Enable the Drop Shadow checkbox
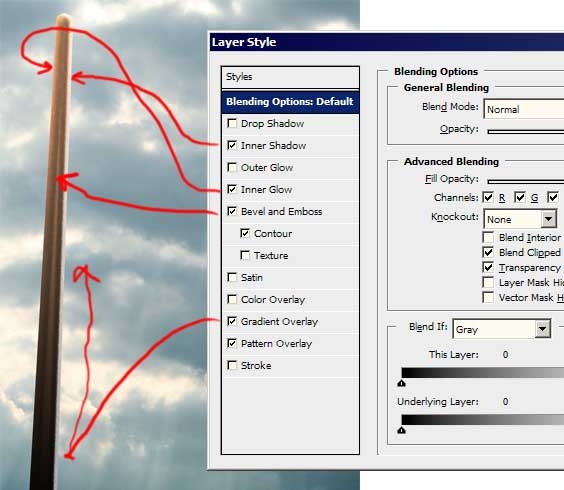Viewport: 564px width, 490px height. pyautogui.click(x=232, y=124)
